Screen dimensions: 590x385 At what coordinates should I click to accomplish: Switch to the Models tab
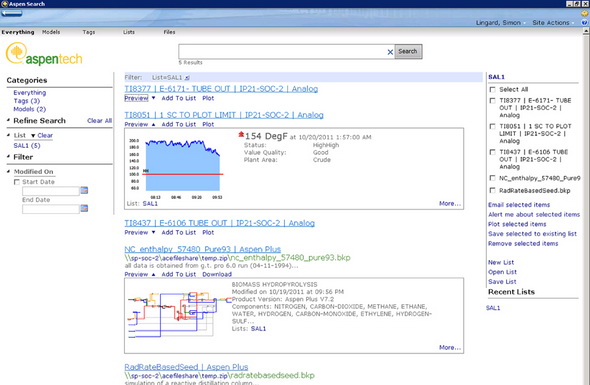click(51, 32)
